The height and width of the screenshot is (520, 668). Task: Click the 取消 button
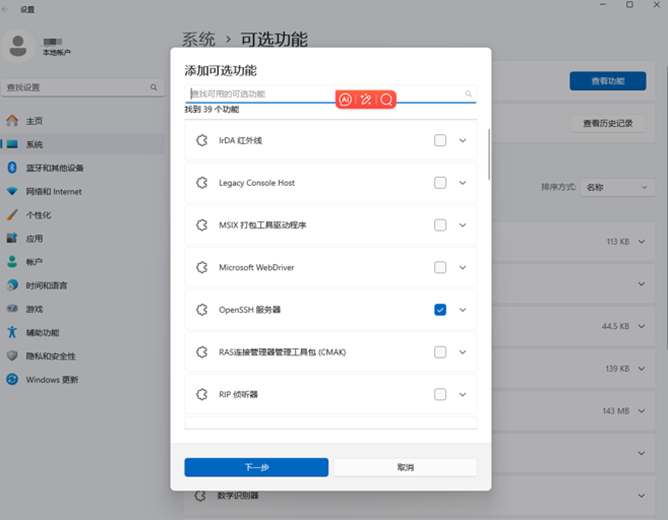(405, 467)
